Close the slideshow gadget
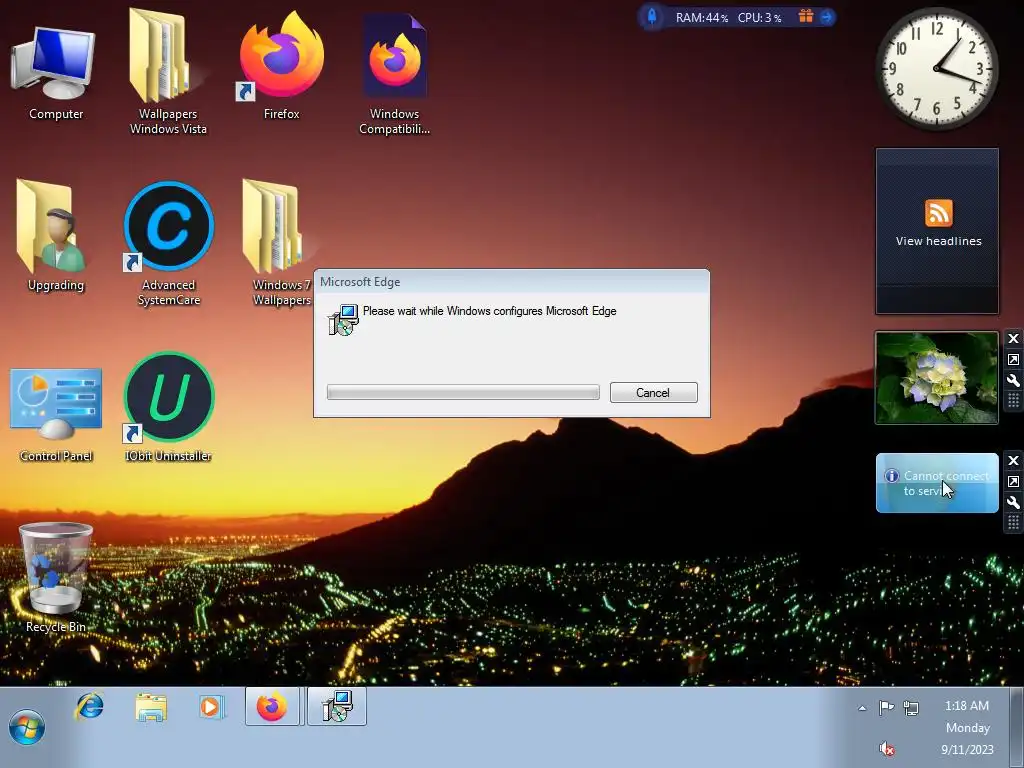Image resolution: width=1024 pixels, height=768 pixels. (x=1013, y=338)
